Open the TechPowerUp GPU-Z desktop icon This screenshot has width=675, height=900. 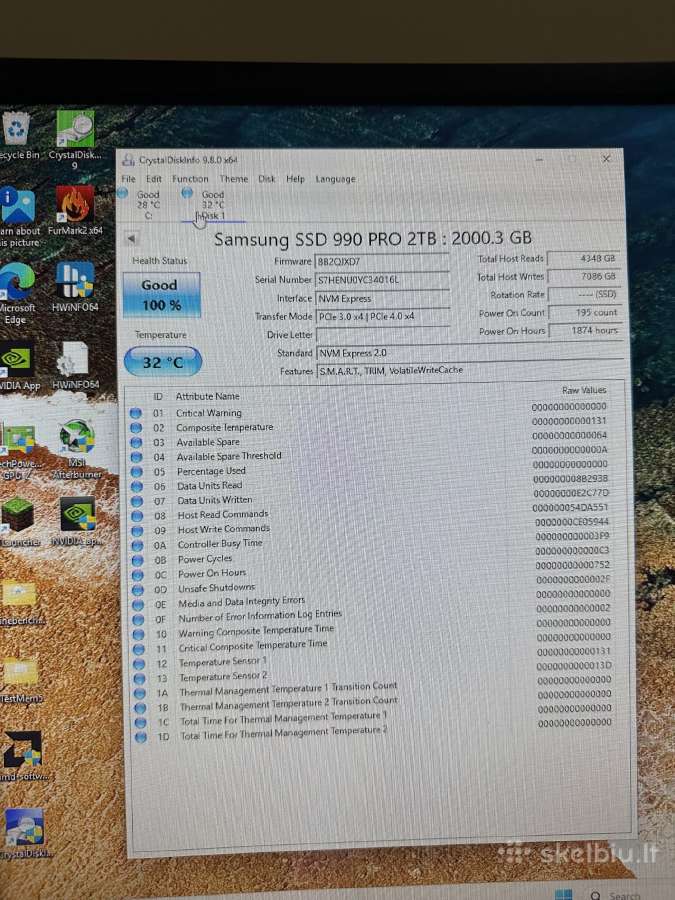click(19, 451)
